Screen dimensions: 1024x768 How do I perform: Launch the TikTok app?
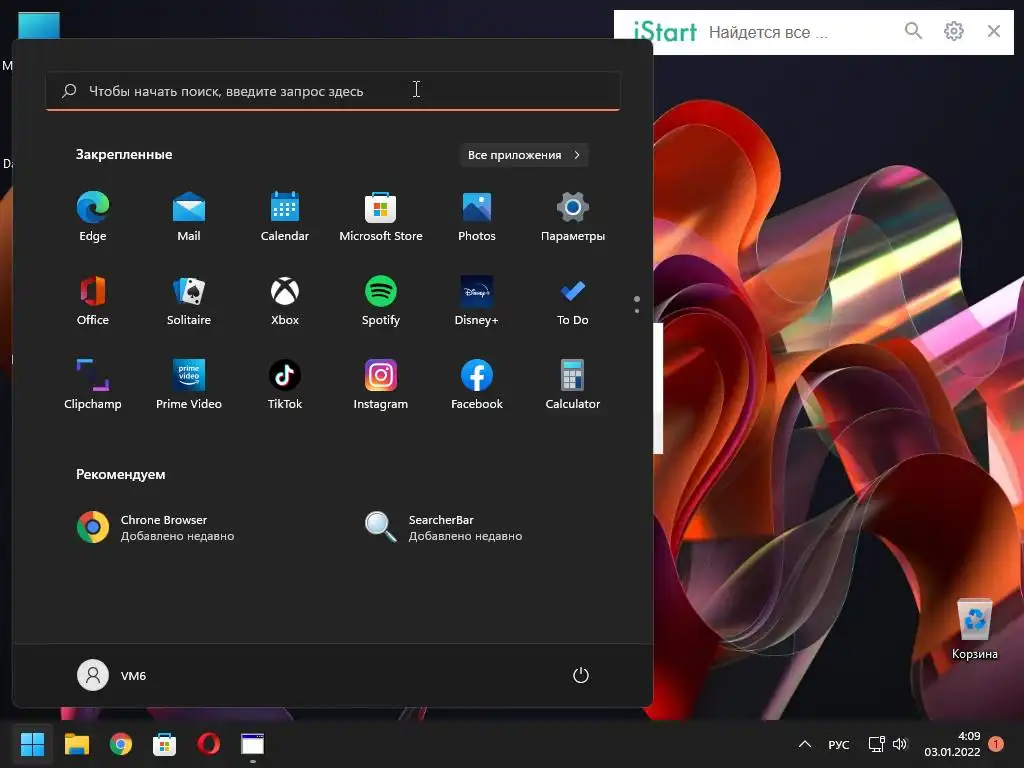[285, 384]
